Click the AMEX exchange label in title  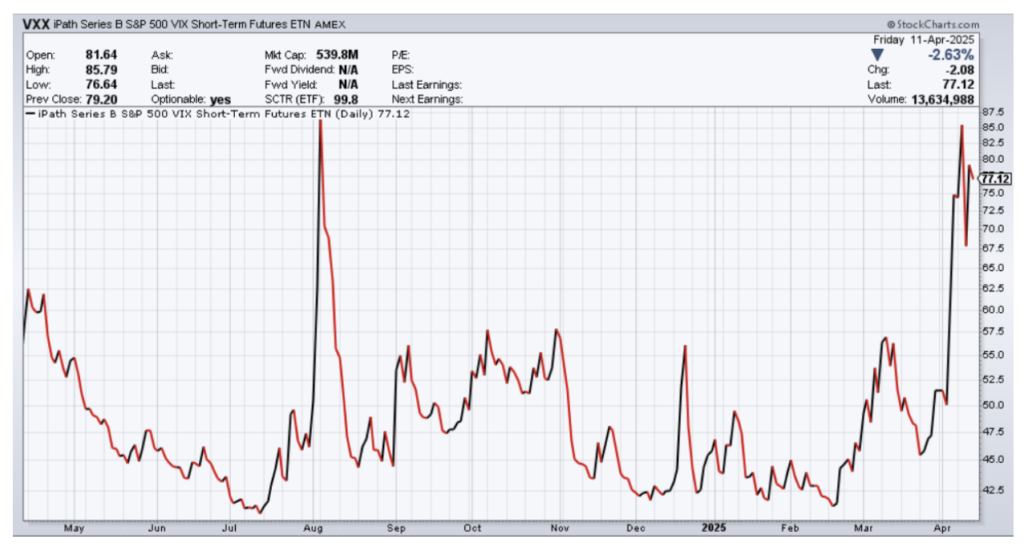coord(330,25)
